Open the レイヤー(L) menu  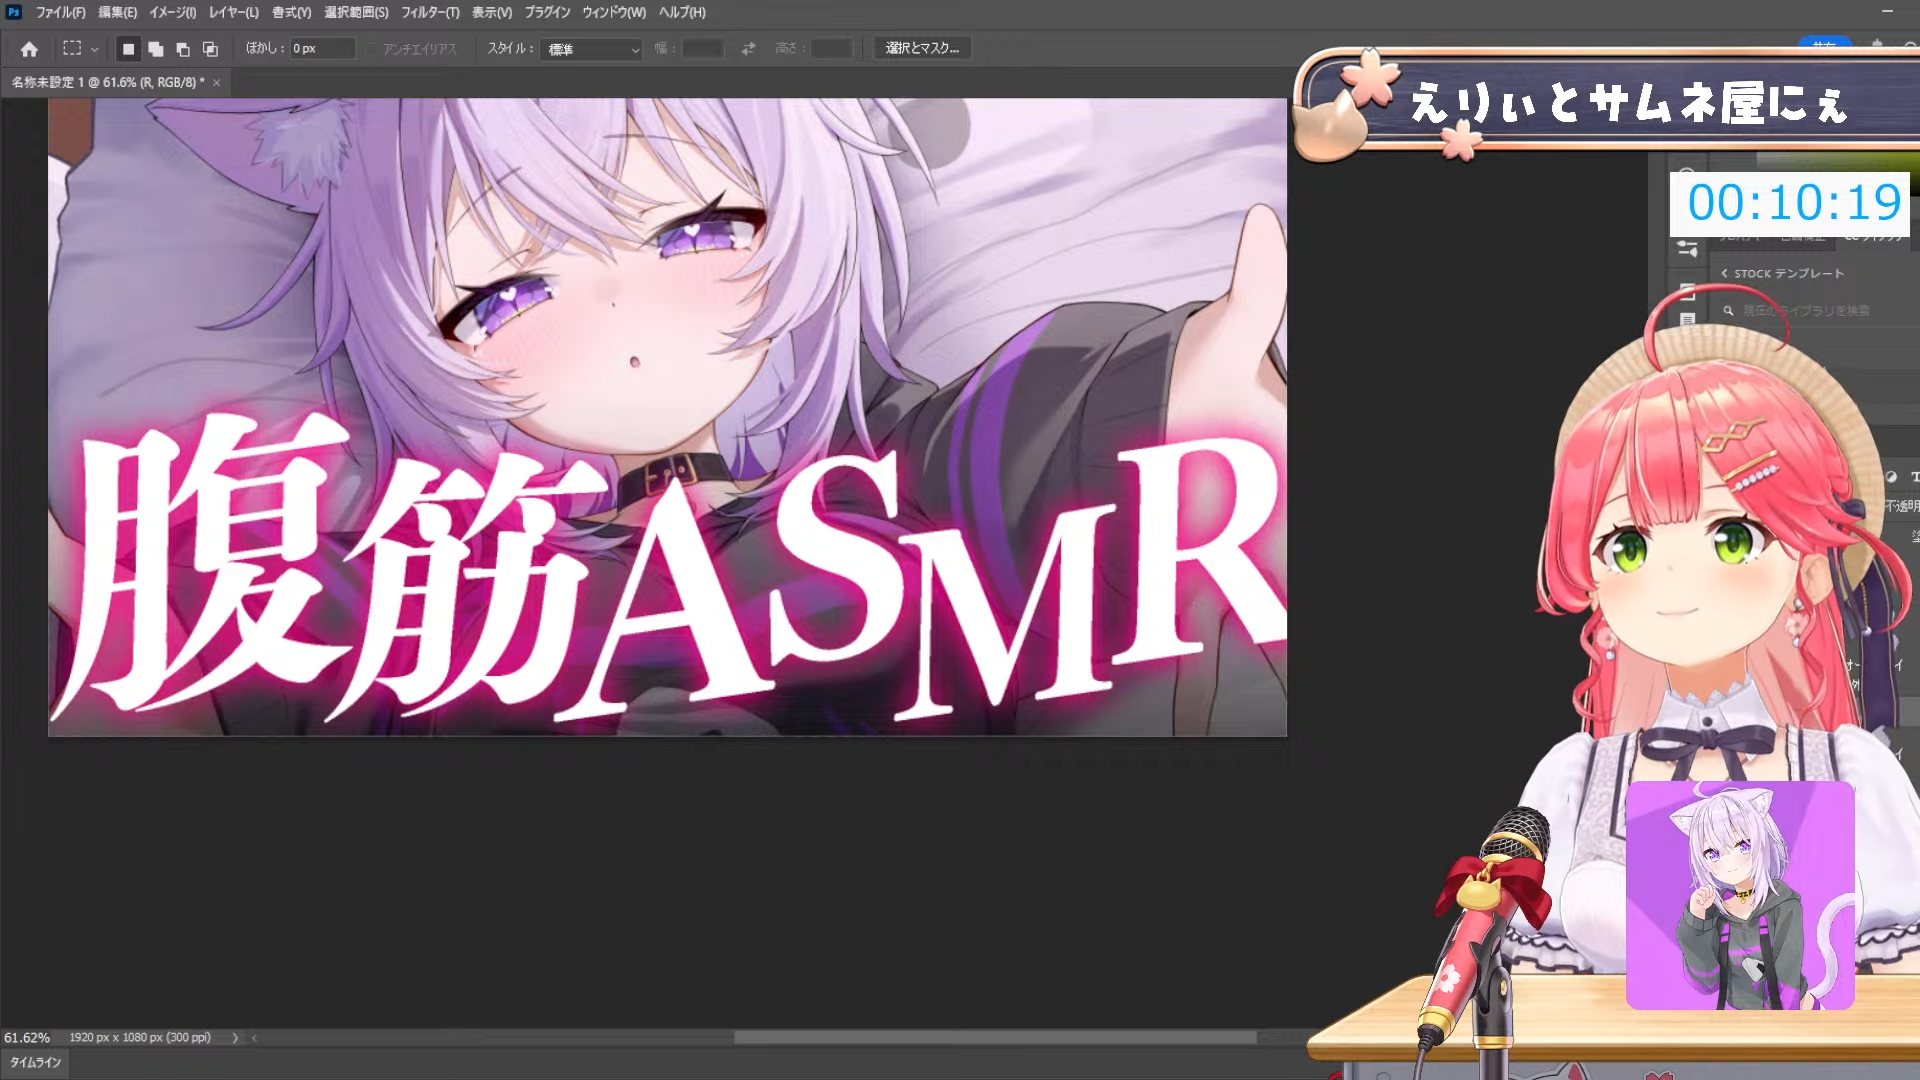(x=233, y=12)
